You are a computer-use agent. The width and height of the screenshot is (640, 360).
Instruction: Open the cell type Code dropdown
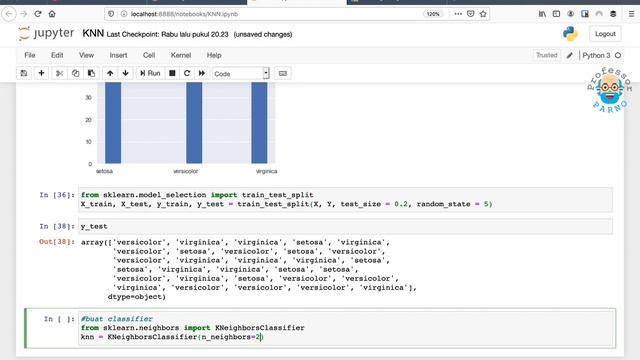(240, 73)
